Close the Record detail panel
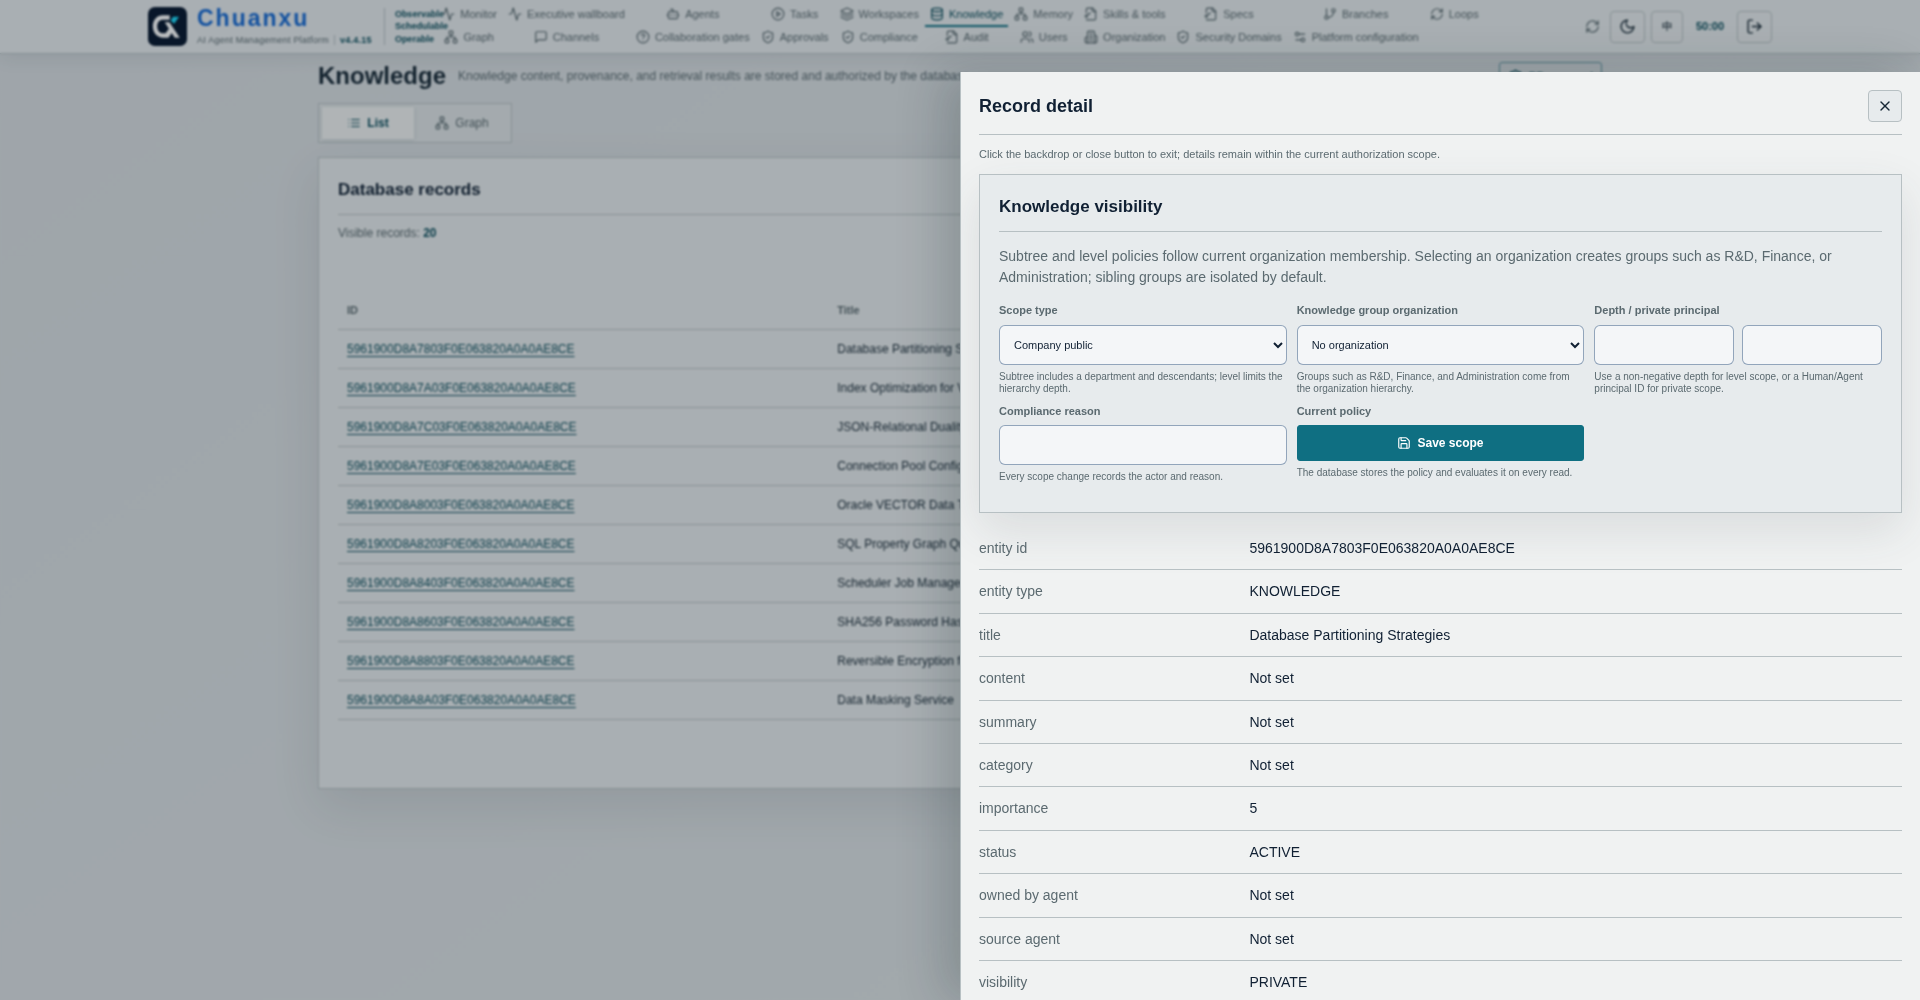 coord(1885,106)
